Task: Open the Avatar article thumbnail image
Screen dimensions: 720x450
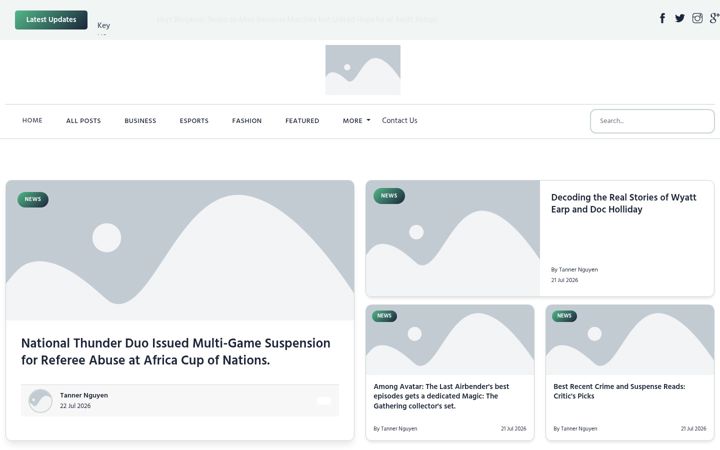Action: (450, 340)
